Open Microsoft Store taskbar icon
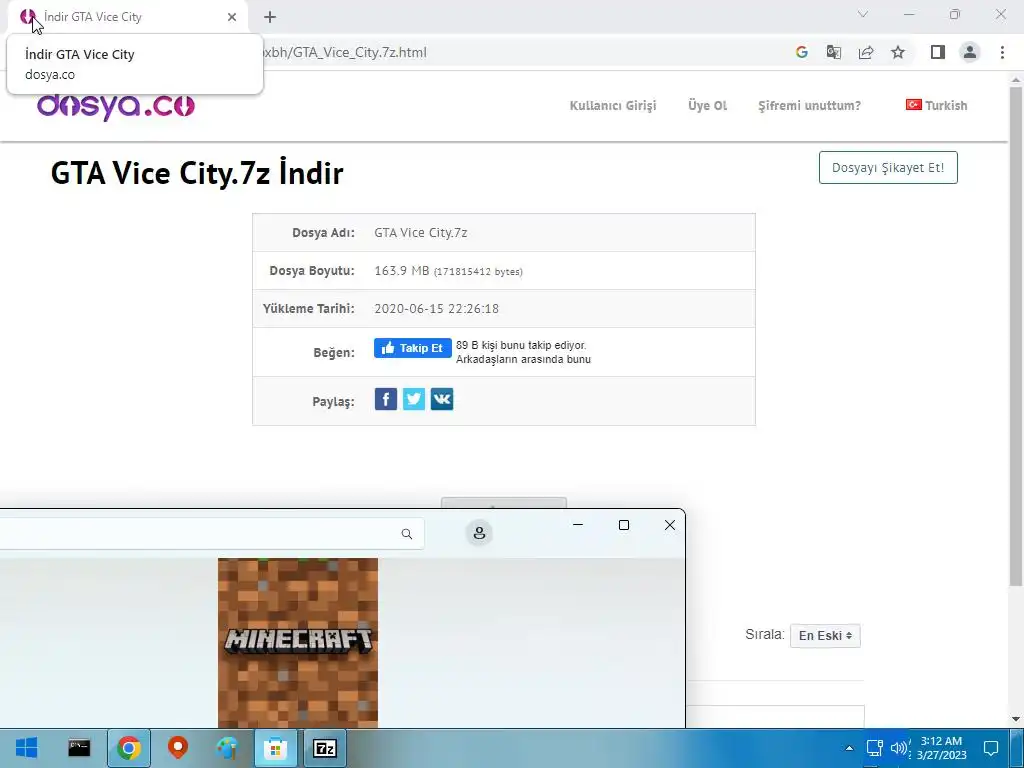The width and height of the screenshot is (1024, 768). coord(276,748)
